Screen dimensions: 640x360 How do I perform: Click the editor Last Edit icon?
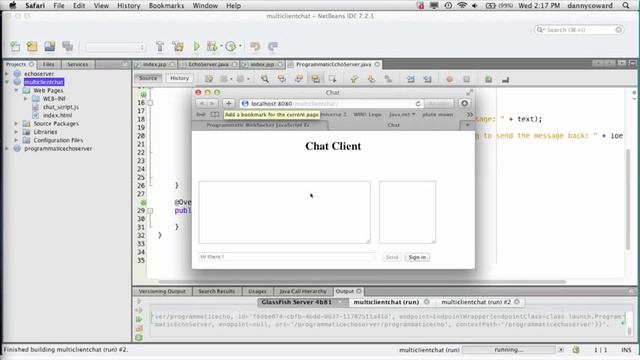coord(209,79)
